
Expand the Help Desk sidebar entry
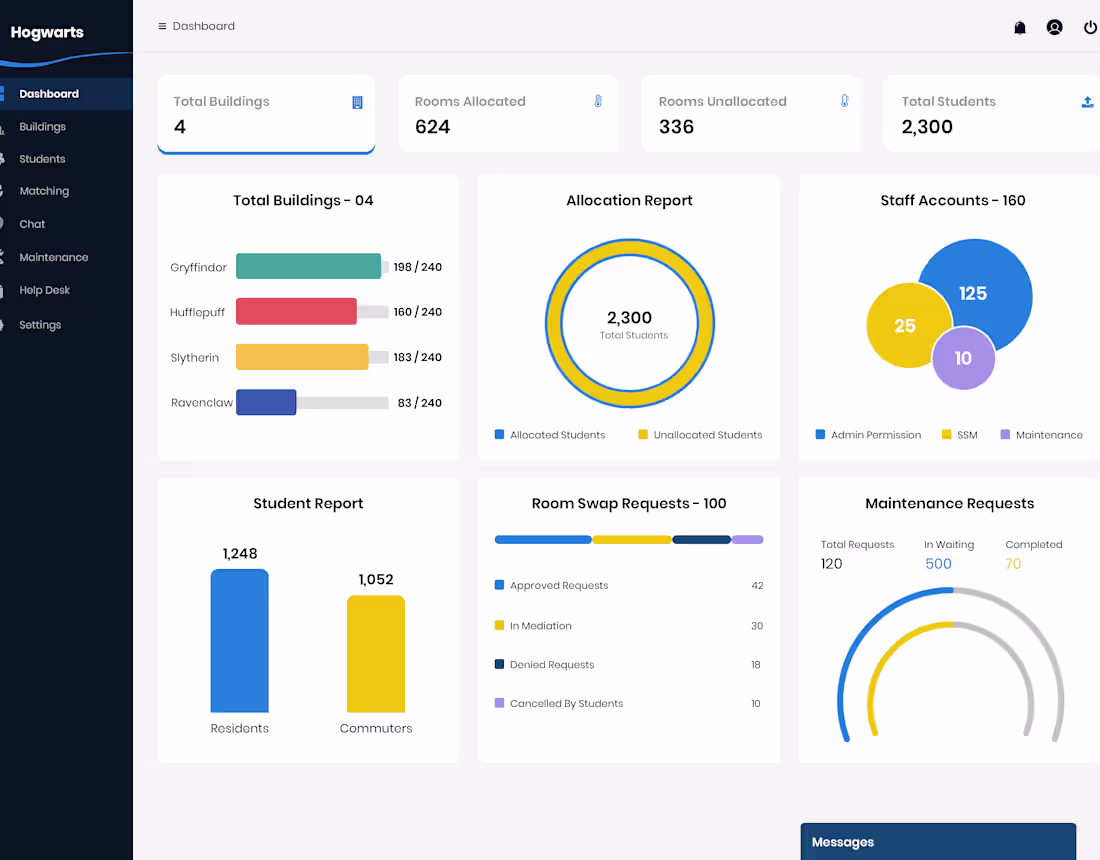pos(44,290)
